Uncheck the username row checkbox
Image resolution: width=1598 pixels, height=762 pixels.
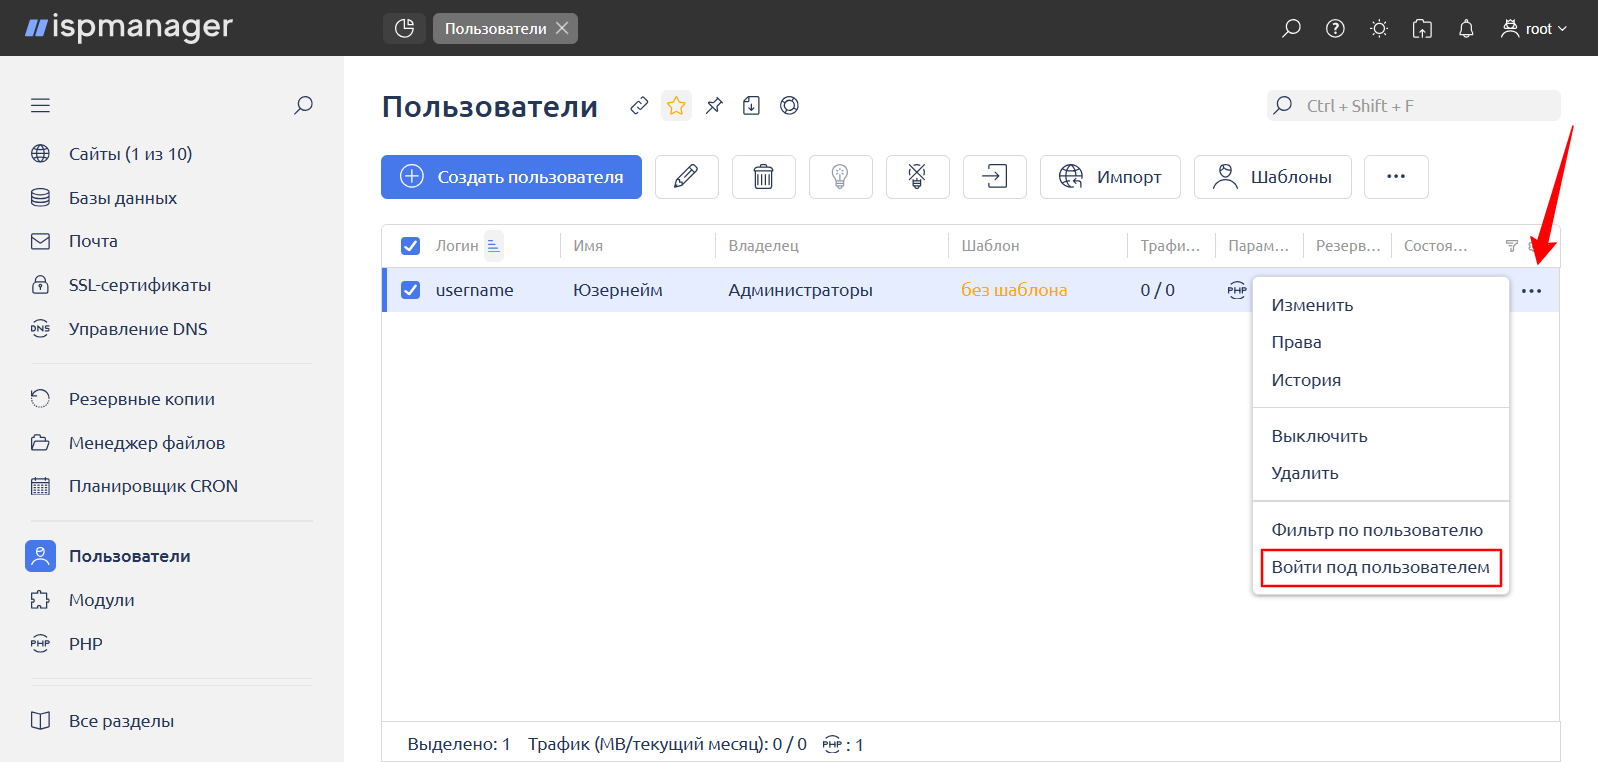point(410,290)
